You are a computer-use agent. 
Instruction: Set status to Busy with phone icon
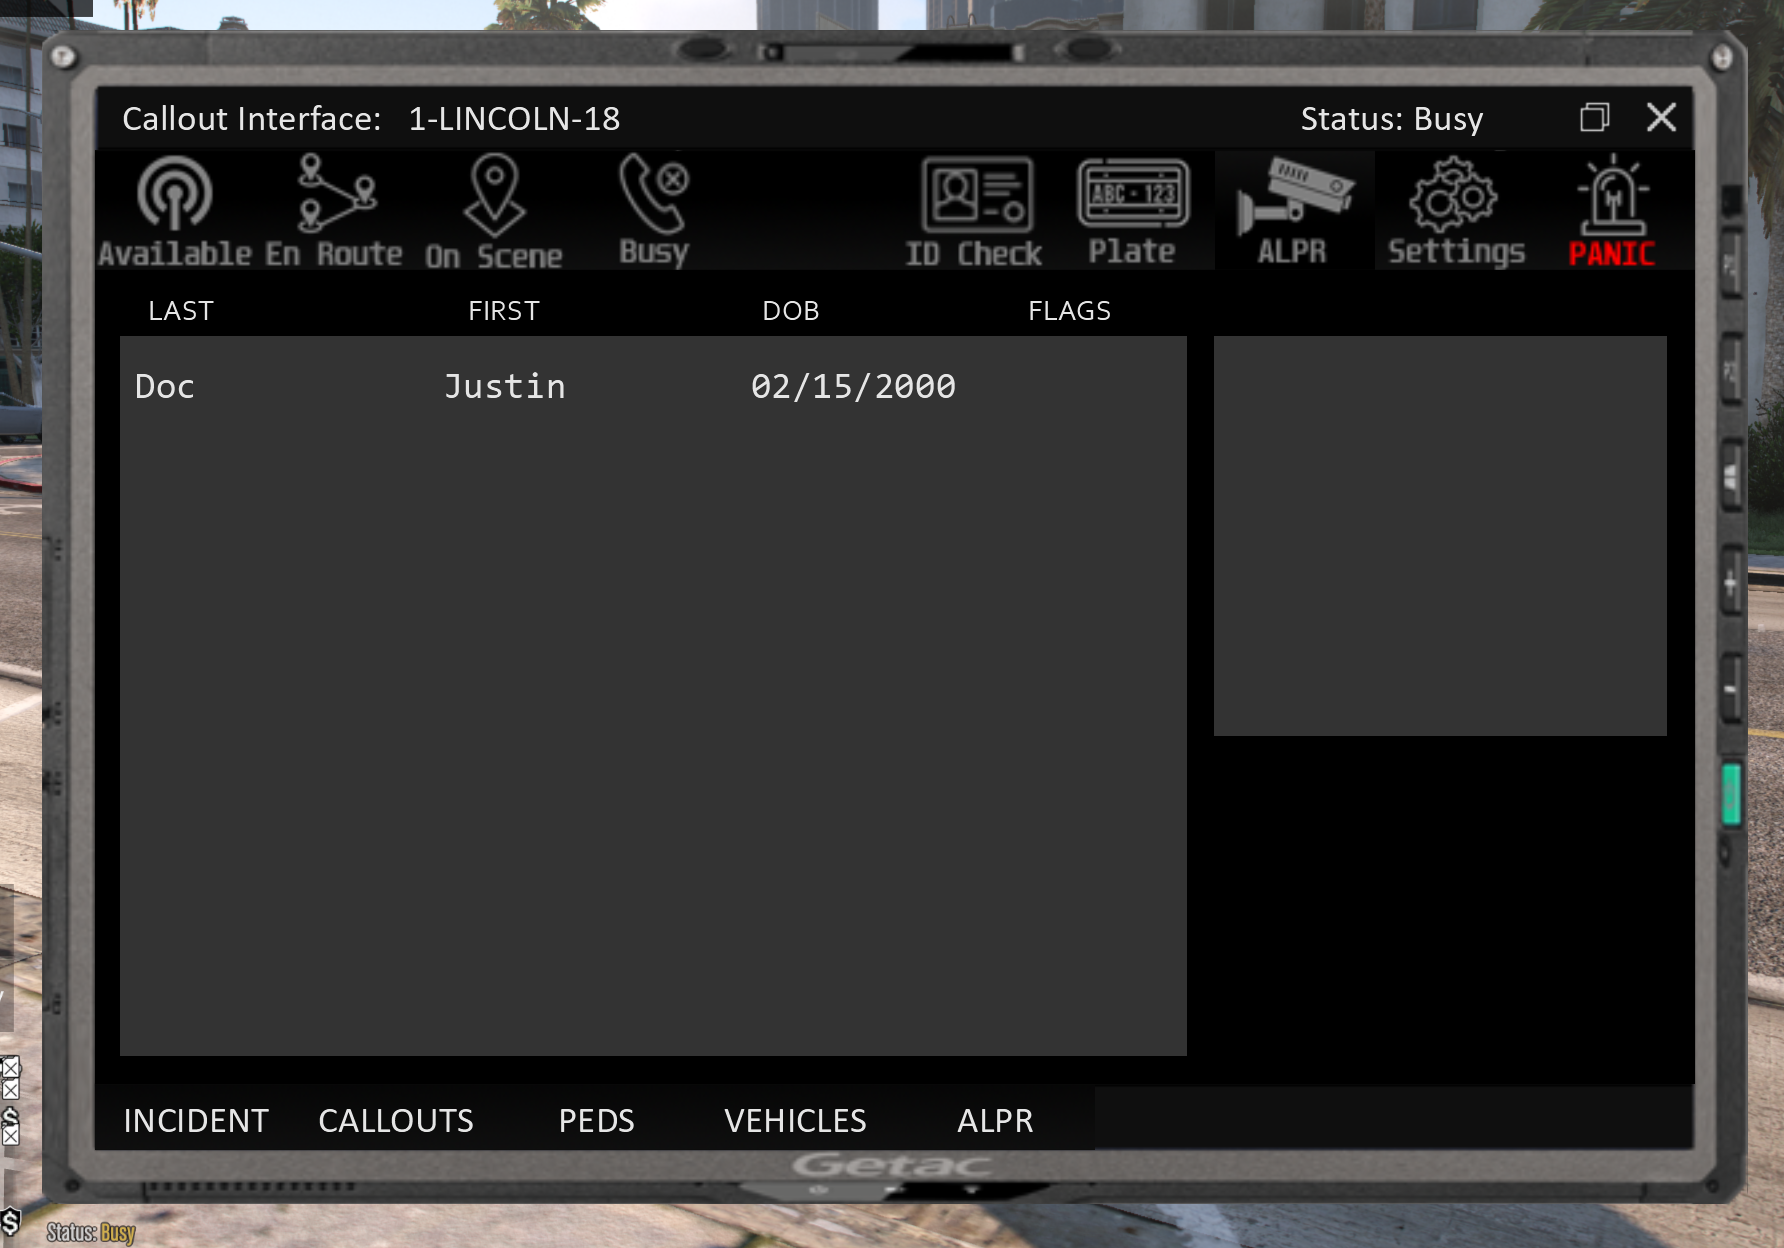[x=654, y=211]
